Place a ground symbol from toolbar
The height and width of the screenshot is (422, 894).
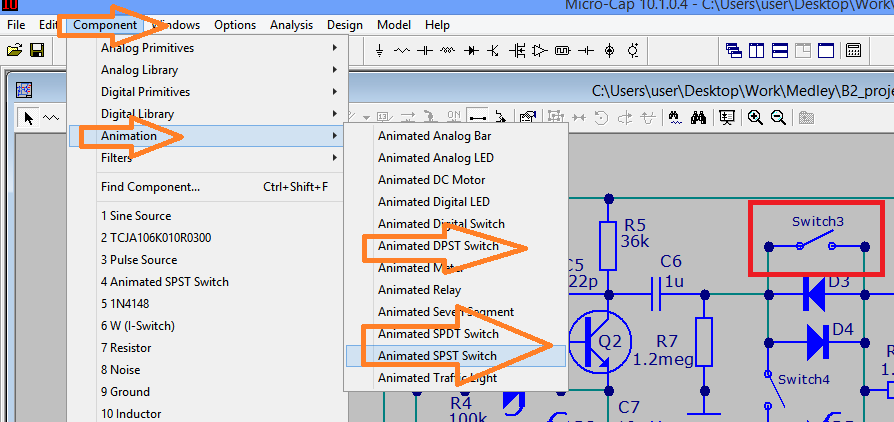[x=380, y=50]
